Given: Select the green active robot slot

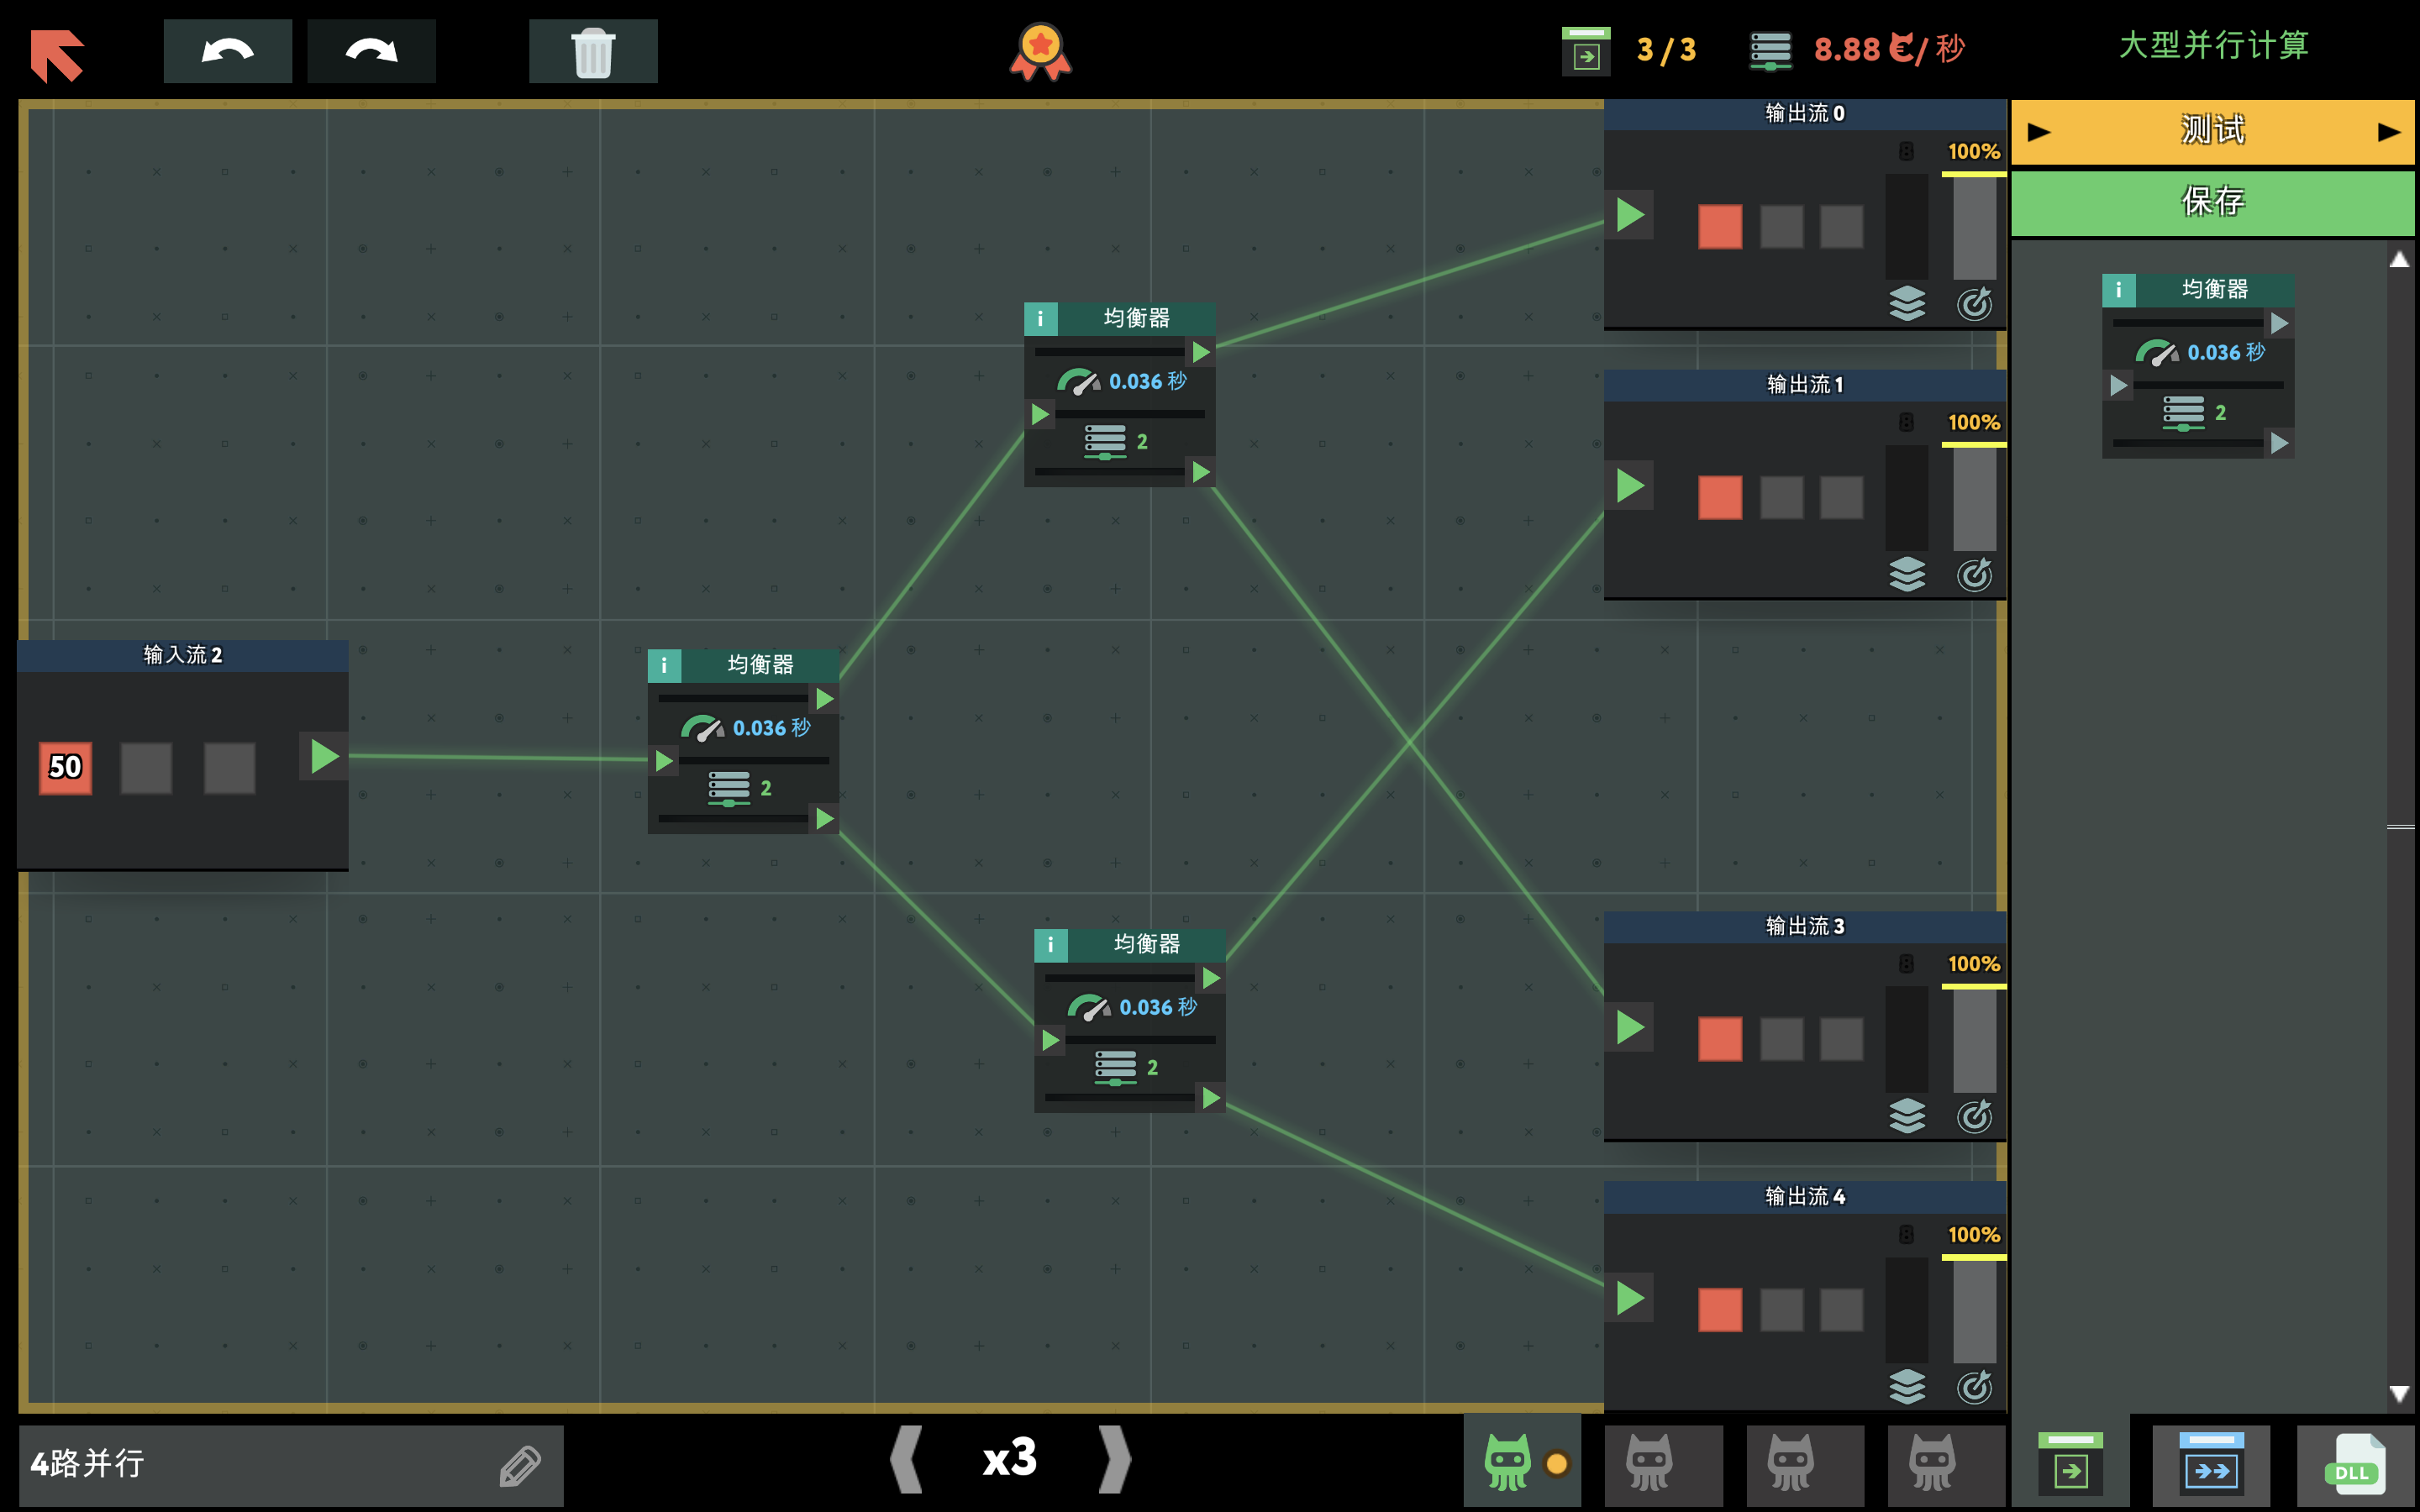Looking at the screenshot, I should 1508,1463.
